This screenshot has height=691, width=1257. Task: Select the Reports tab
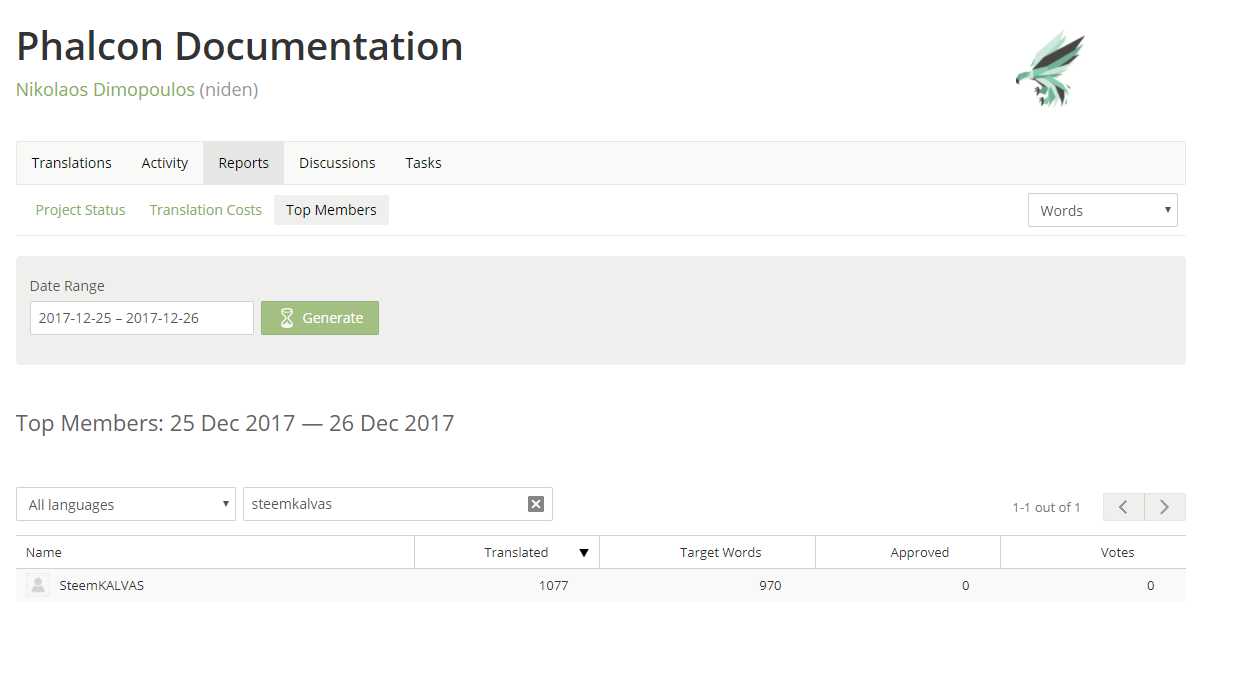point(243,163)
